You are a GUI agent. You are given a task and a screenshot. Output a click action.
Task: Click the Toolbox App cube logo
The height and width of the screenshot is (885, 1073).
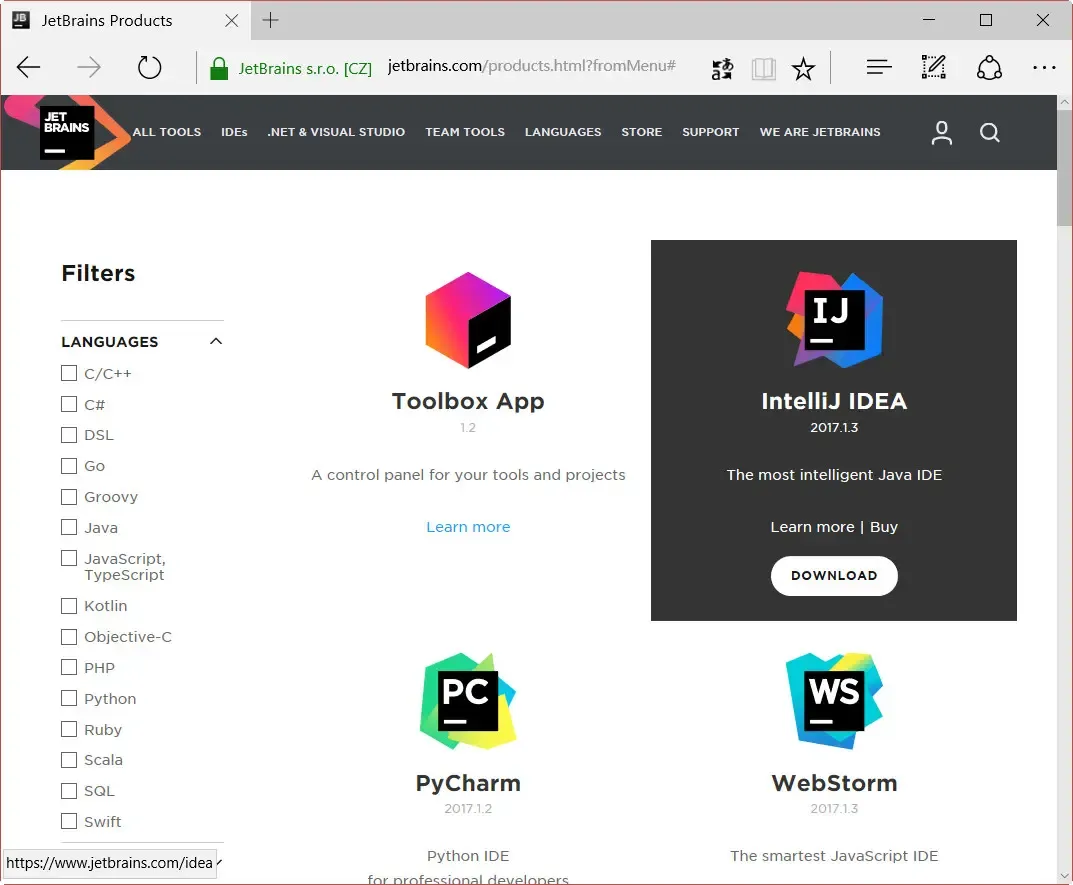pos(468,320)
